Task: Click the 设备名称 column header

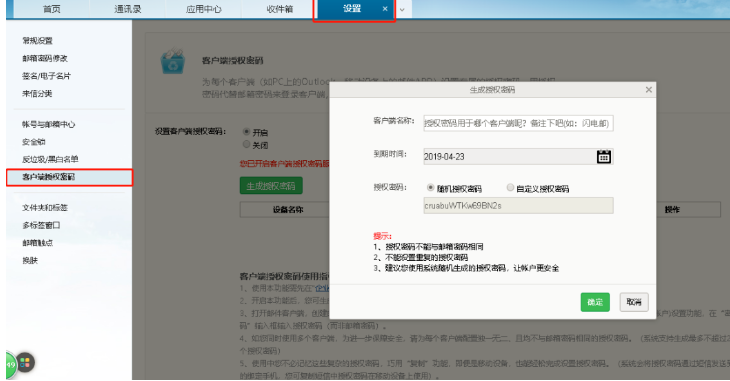Action: pyautogui.click(x=288, y=210)
